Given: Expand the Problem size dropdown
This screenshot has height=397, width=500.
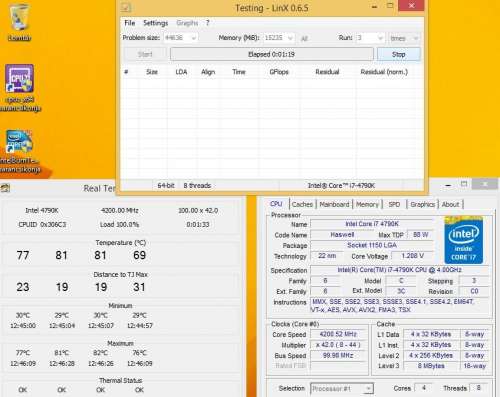Looking at the screenshot, I should tap(194, 38).
